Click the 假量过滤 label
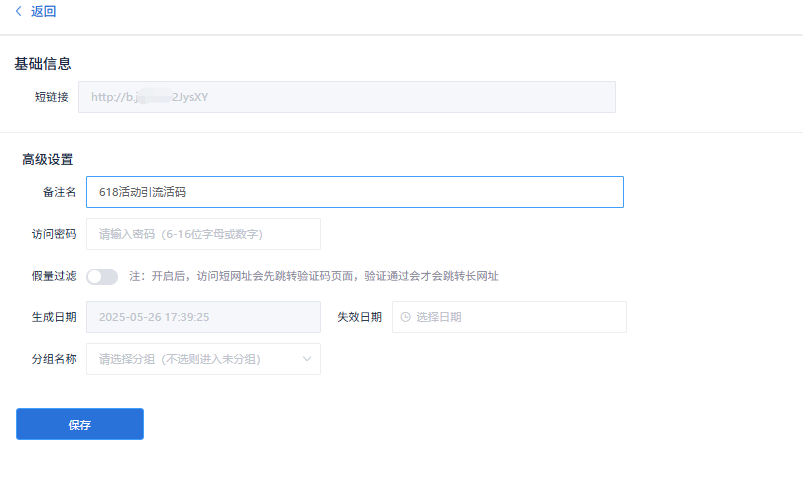The height and width of the screenshot is (491, 803). tap(54, 276)
